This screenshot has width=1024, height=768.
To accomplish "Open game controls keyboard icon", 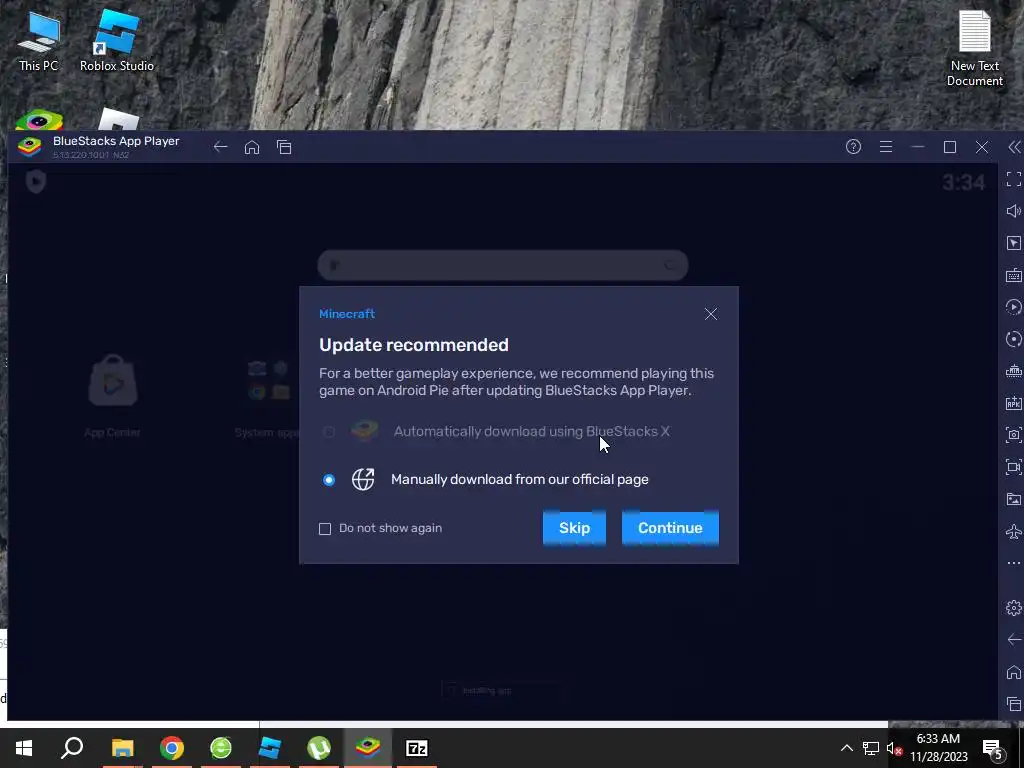I will pos(1014,275).
